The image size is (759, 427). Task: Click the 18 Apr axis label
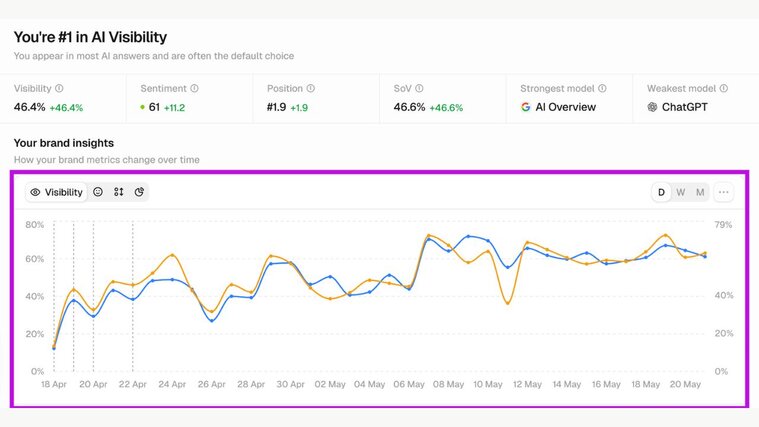pos(54,384)
